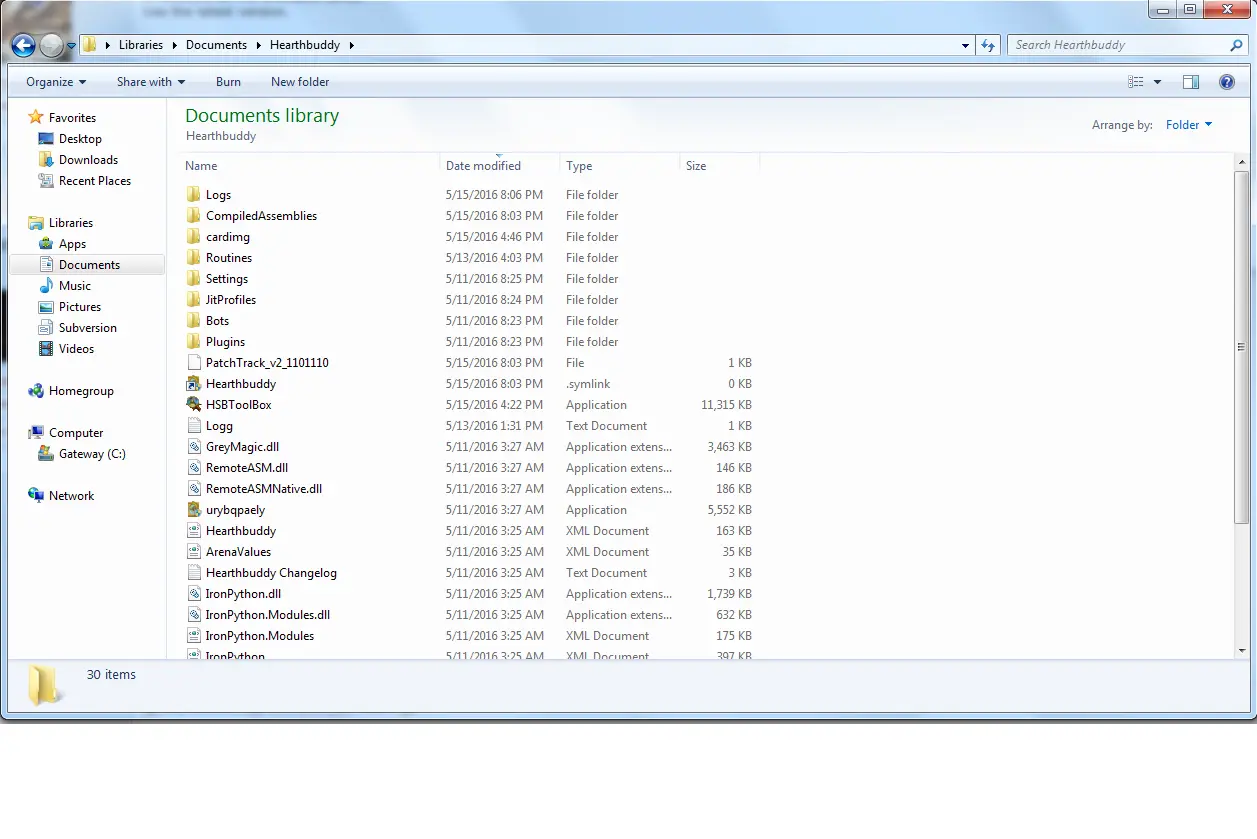Expand the view options arrow
This screenshot has width=1257, height=839.
click(x=1157, y=82)
